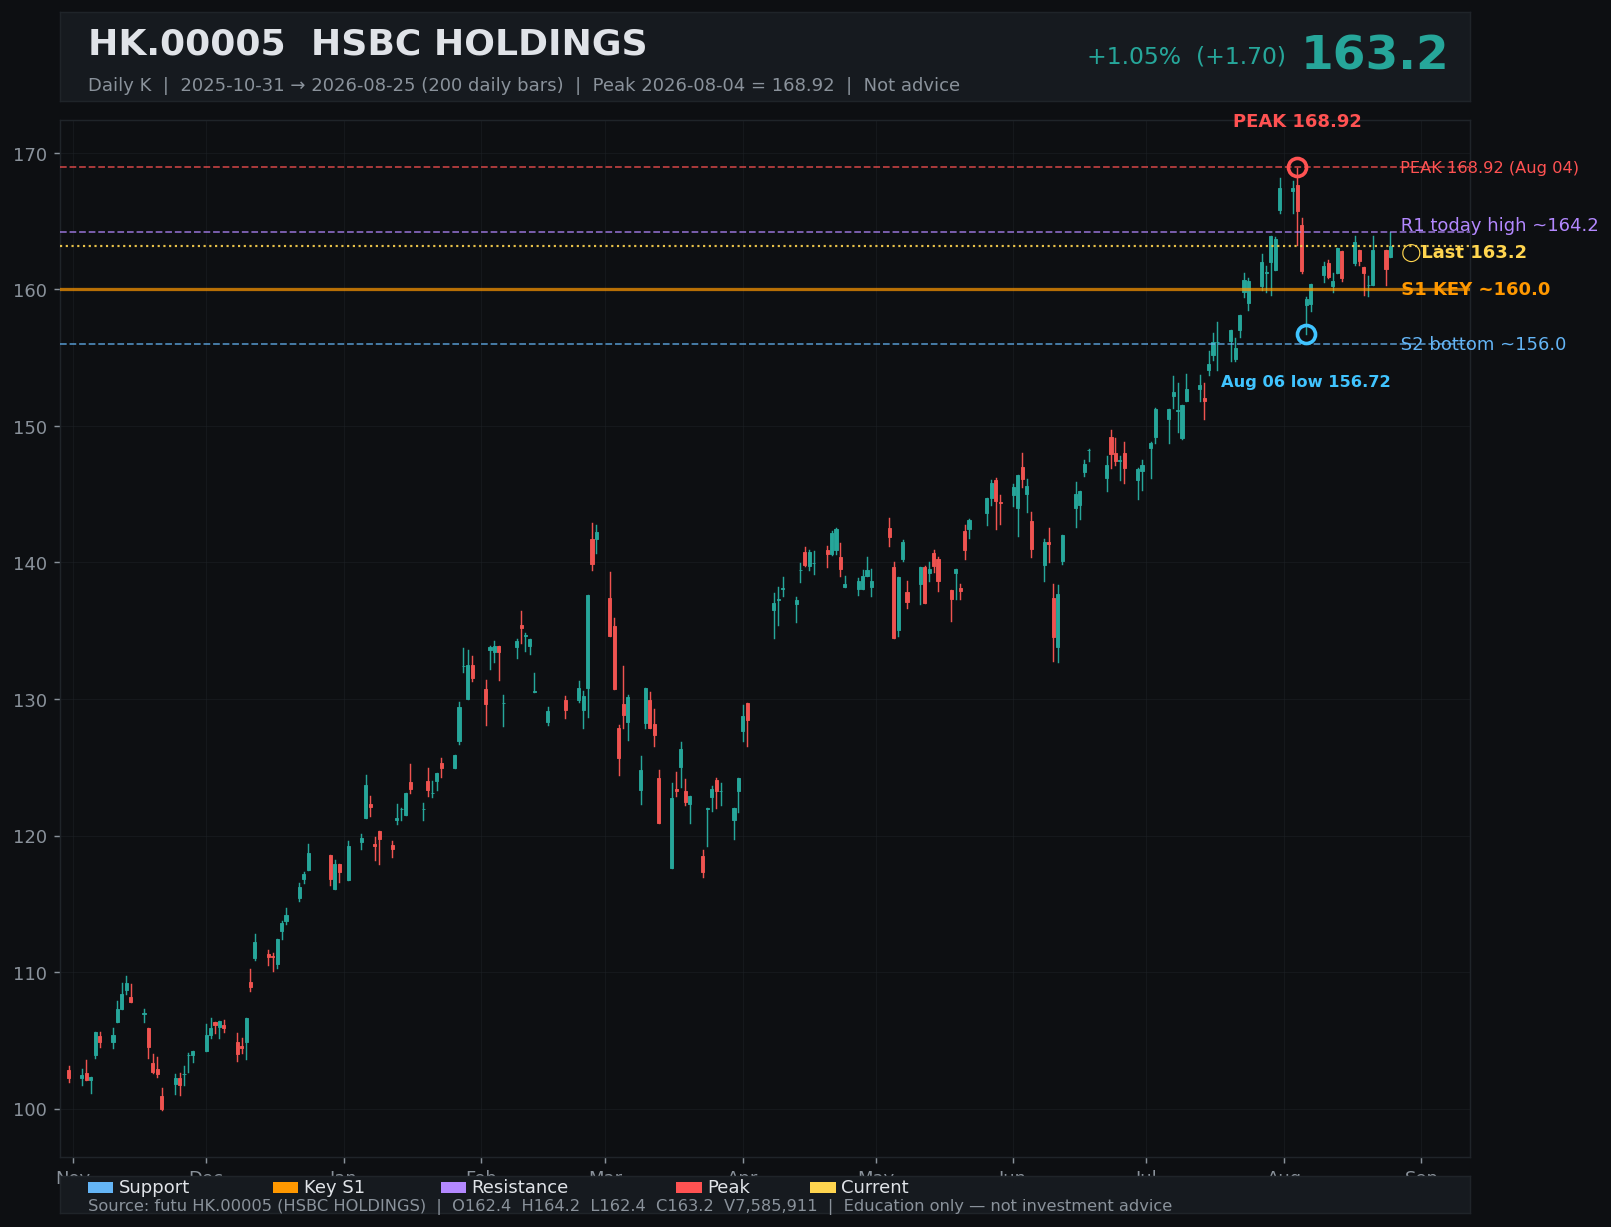Click the 'Current' legend label
This screenshot has width=1611, height=1227.
point(874,1187)
